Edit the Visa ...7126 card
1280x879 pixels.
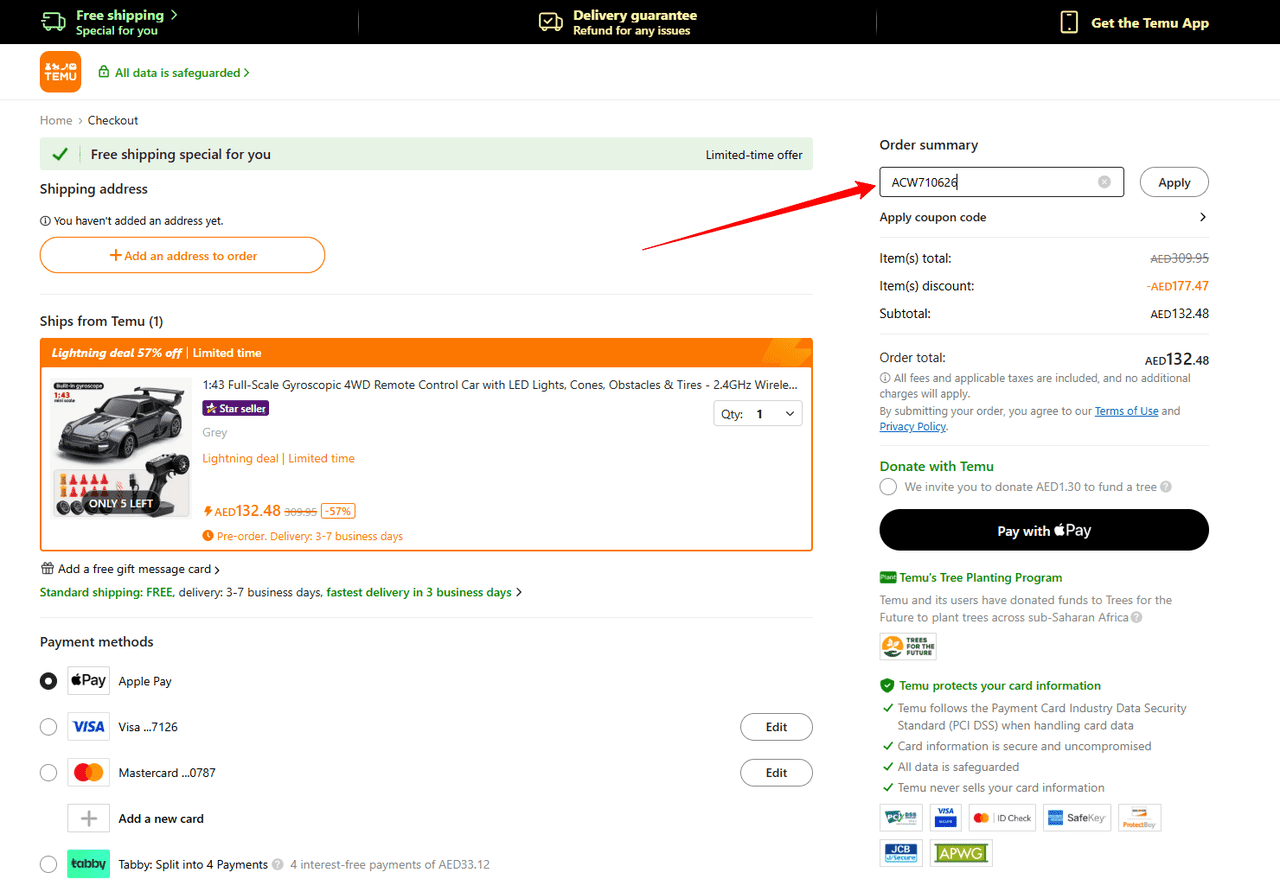pyautogui.click(x=776, y=727)
